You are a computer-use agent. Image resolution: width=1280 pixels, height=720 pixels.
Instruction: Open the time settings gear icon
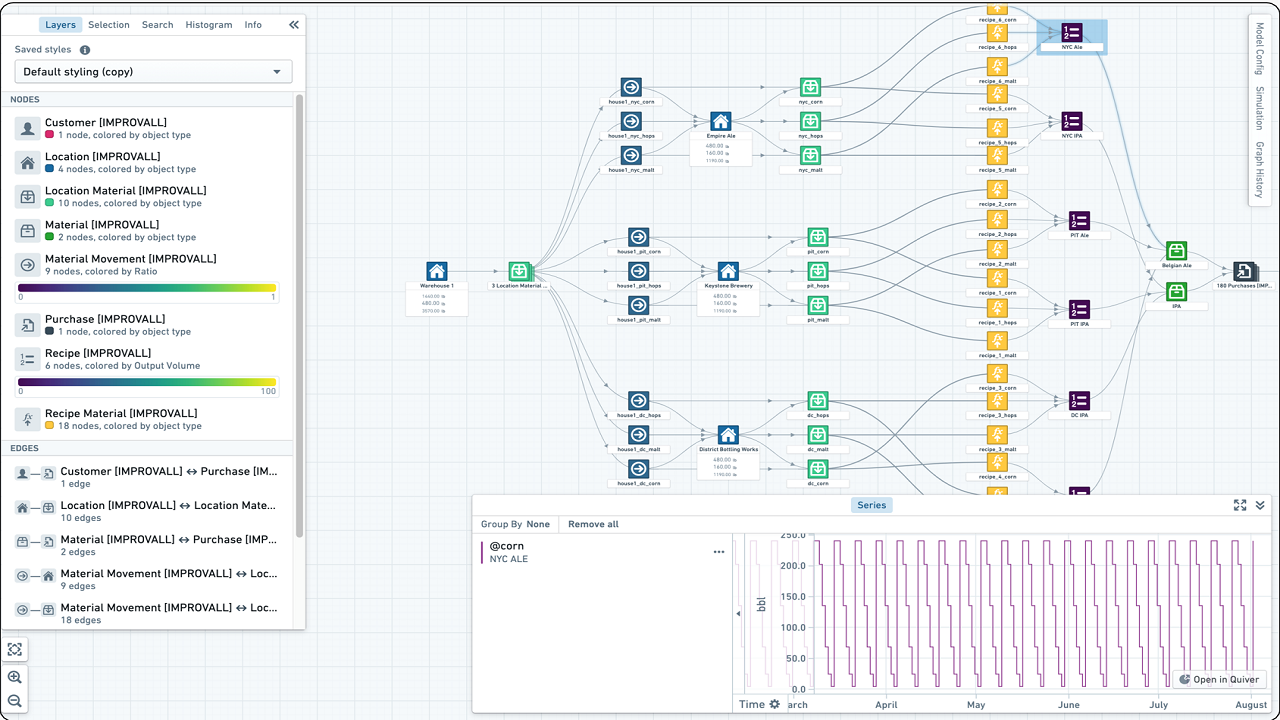click(774, 704)
